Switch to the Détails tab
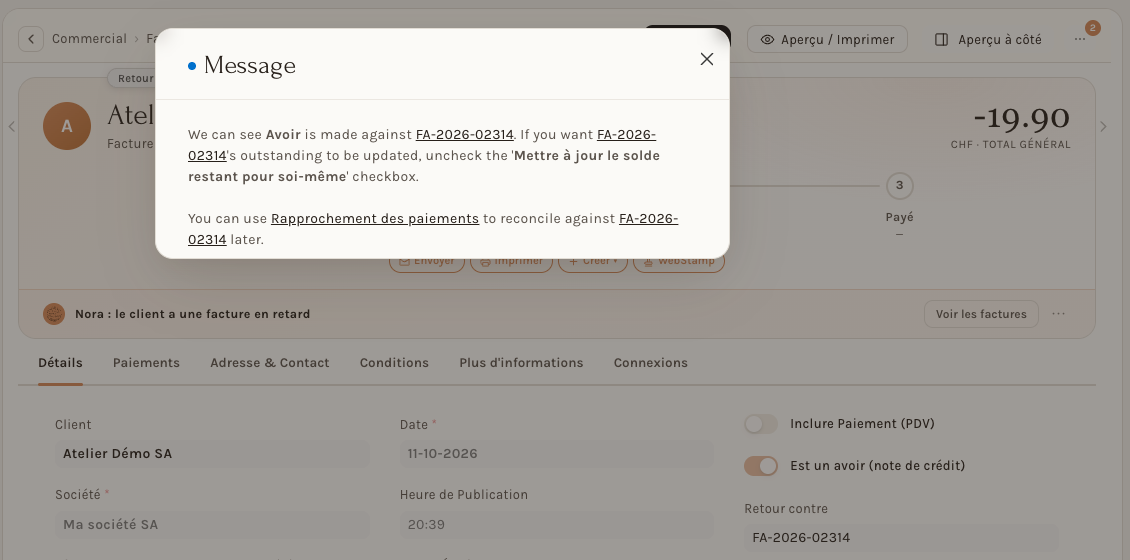Viewport: 1130px width, 560px height. 61,363
